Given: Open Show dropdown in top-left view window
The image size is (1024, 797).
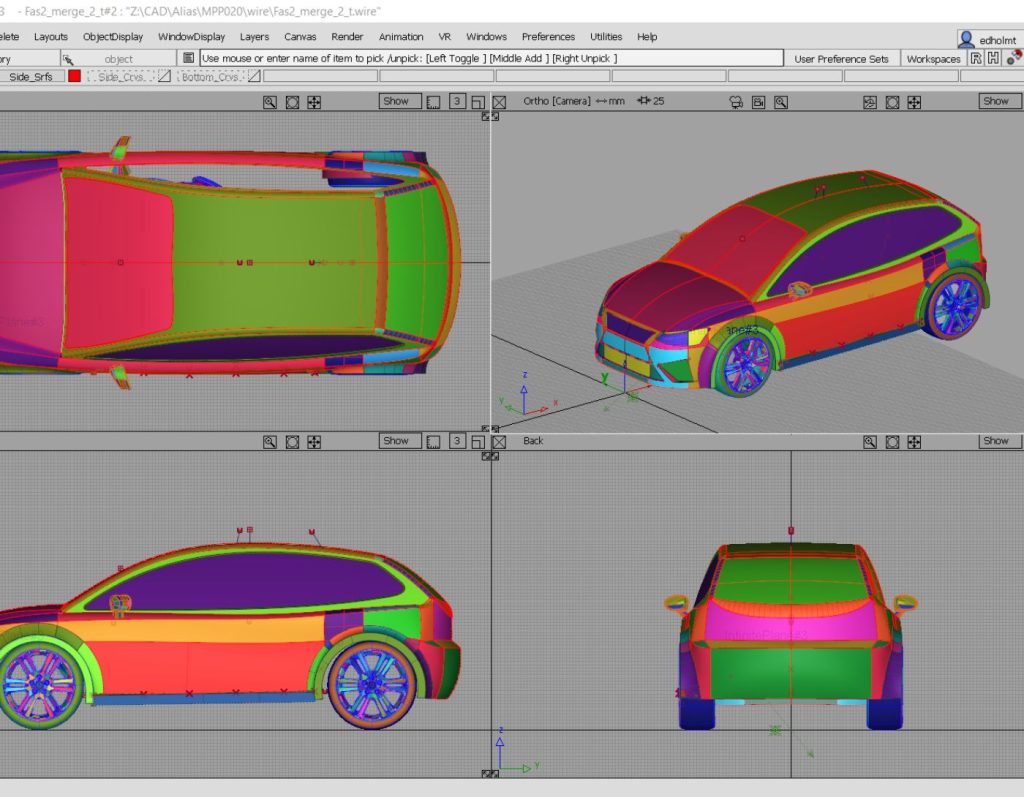Looking at the screenshot, I should 400,101.
